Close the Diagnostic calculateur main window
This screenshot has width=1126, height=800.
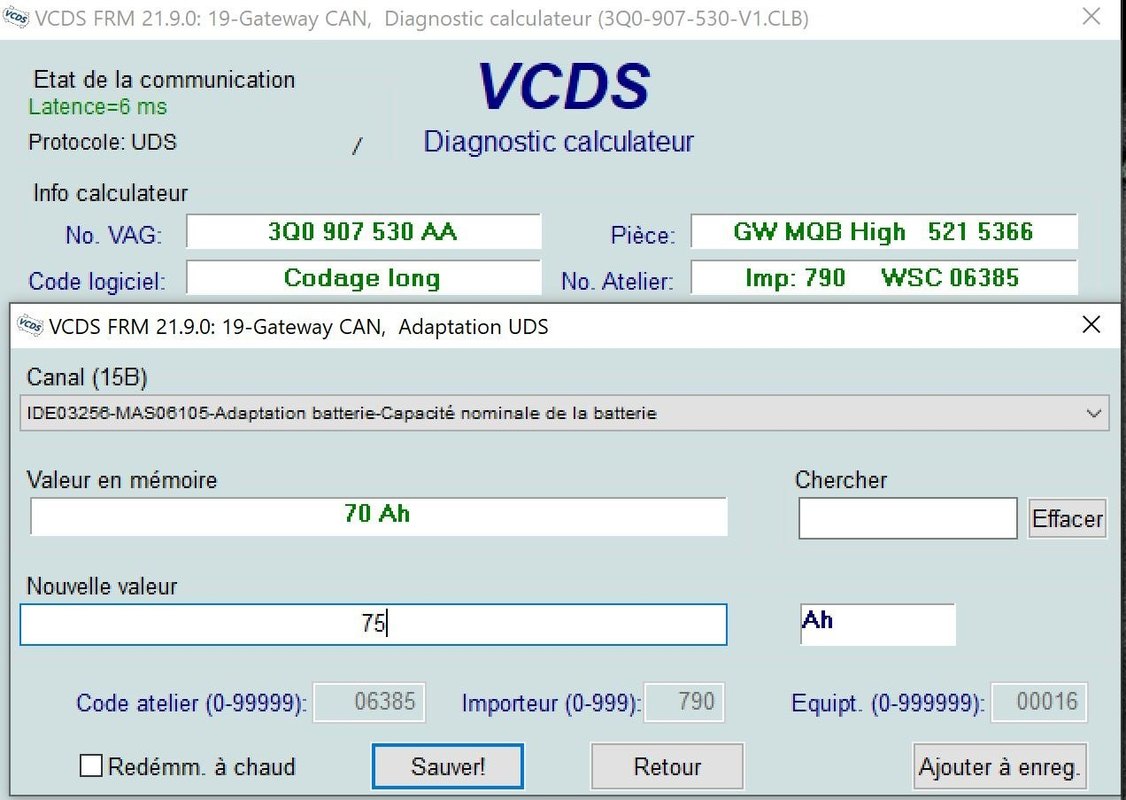(1091, 17)
